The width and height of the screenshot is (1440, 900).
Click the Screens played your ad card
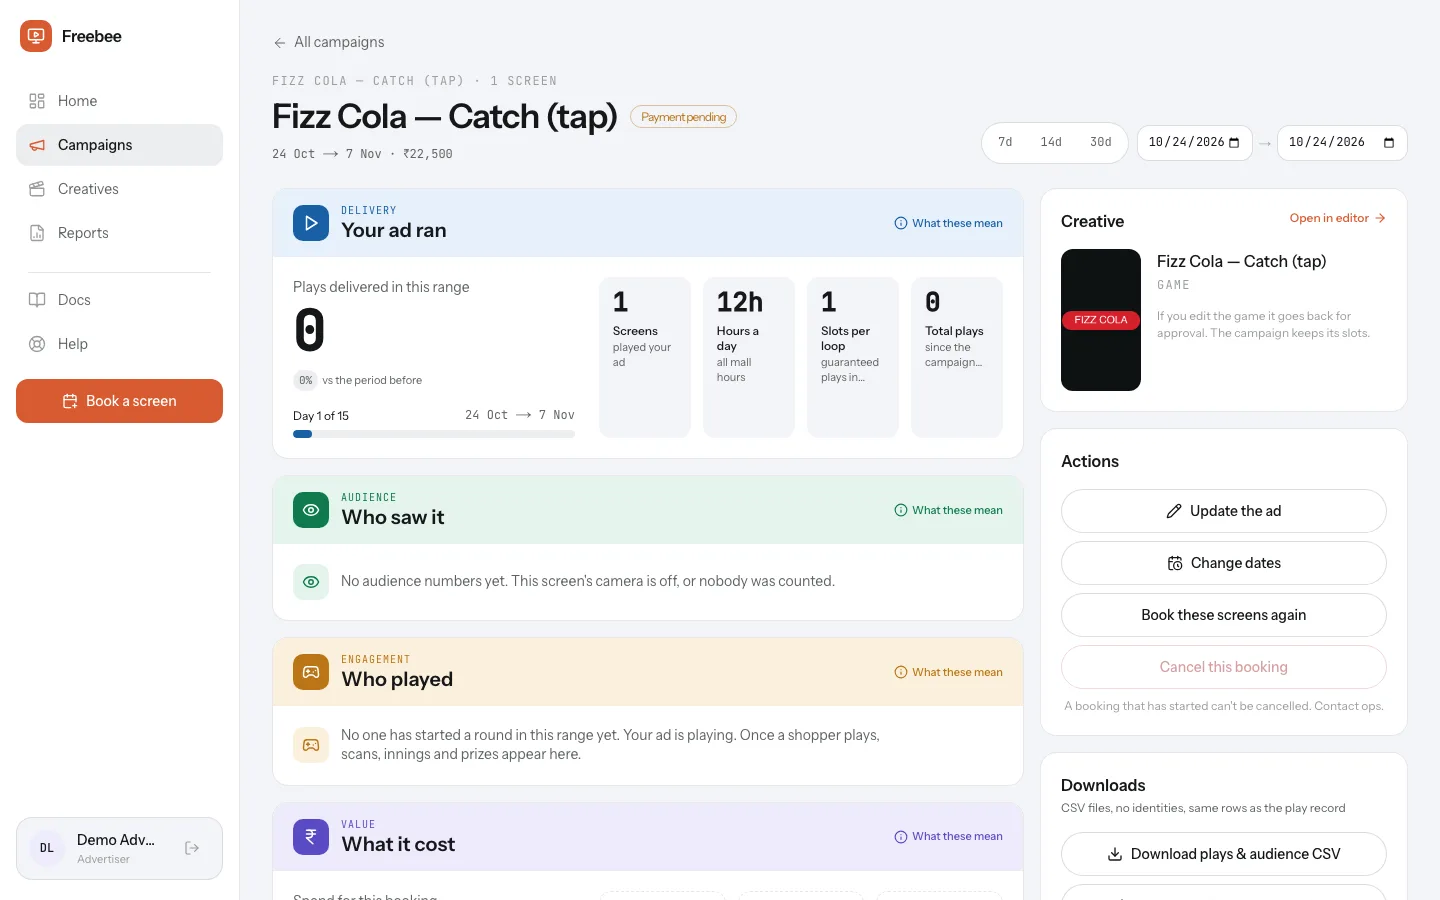pyautogui.click(x=645, y=357)
